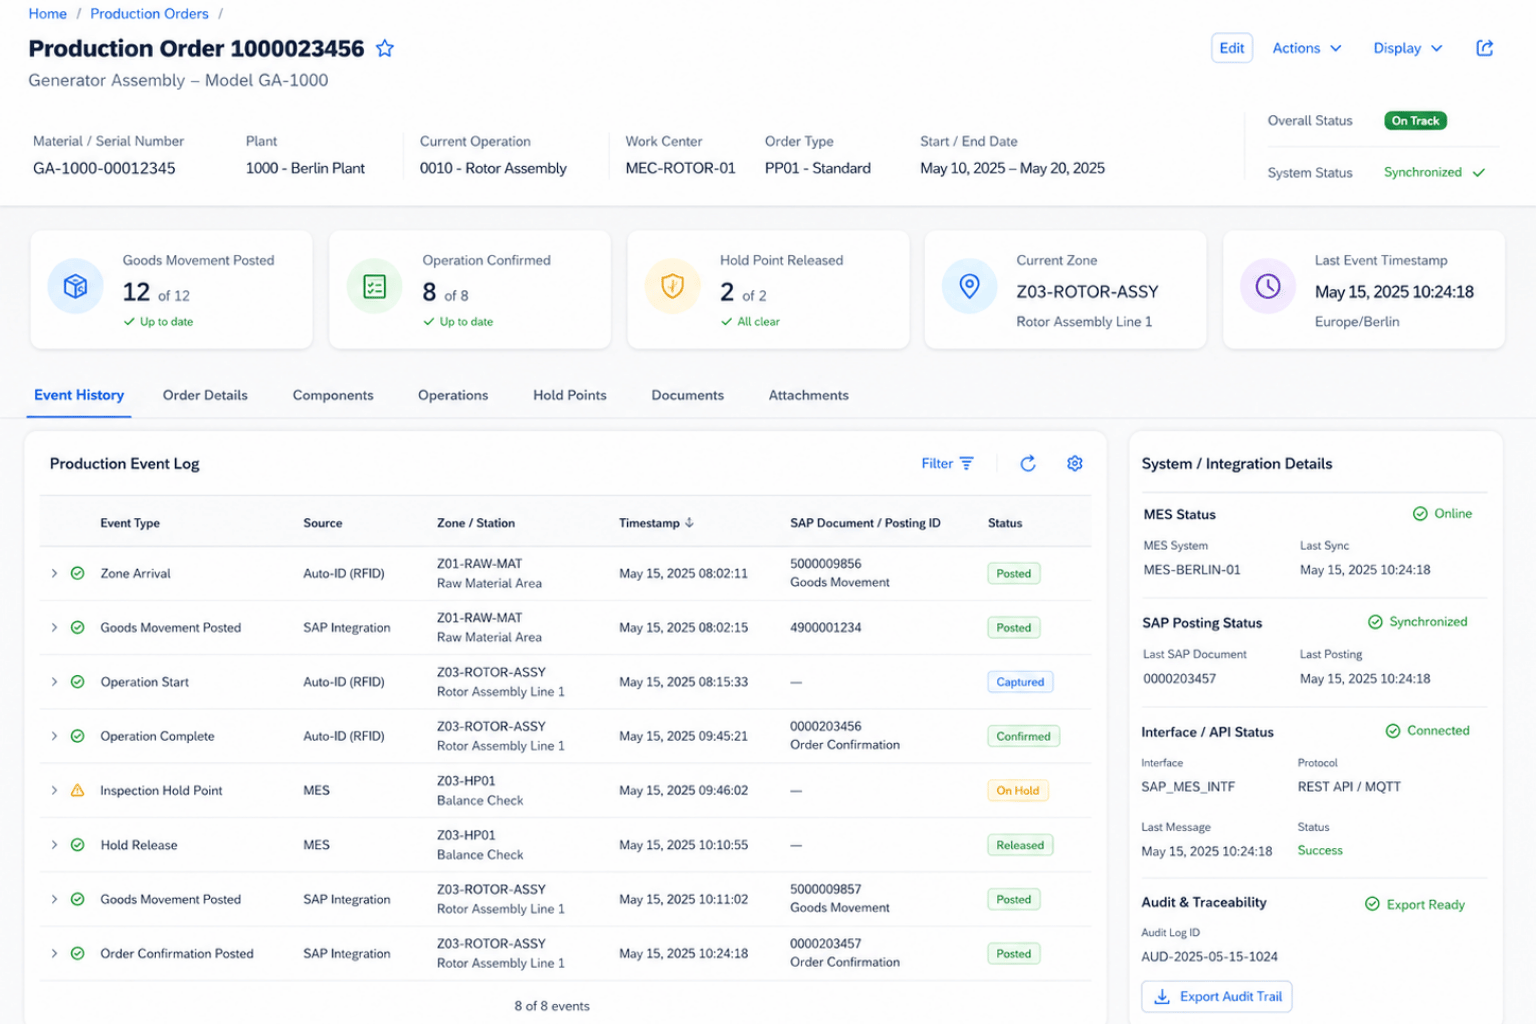The image size is (1536, 1024).
Task: Click the Goods Movement Posted cube icon
Action: [75, 287]
